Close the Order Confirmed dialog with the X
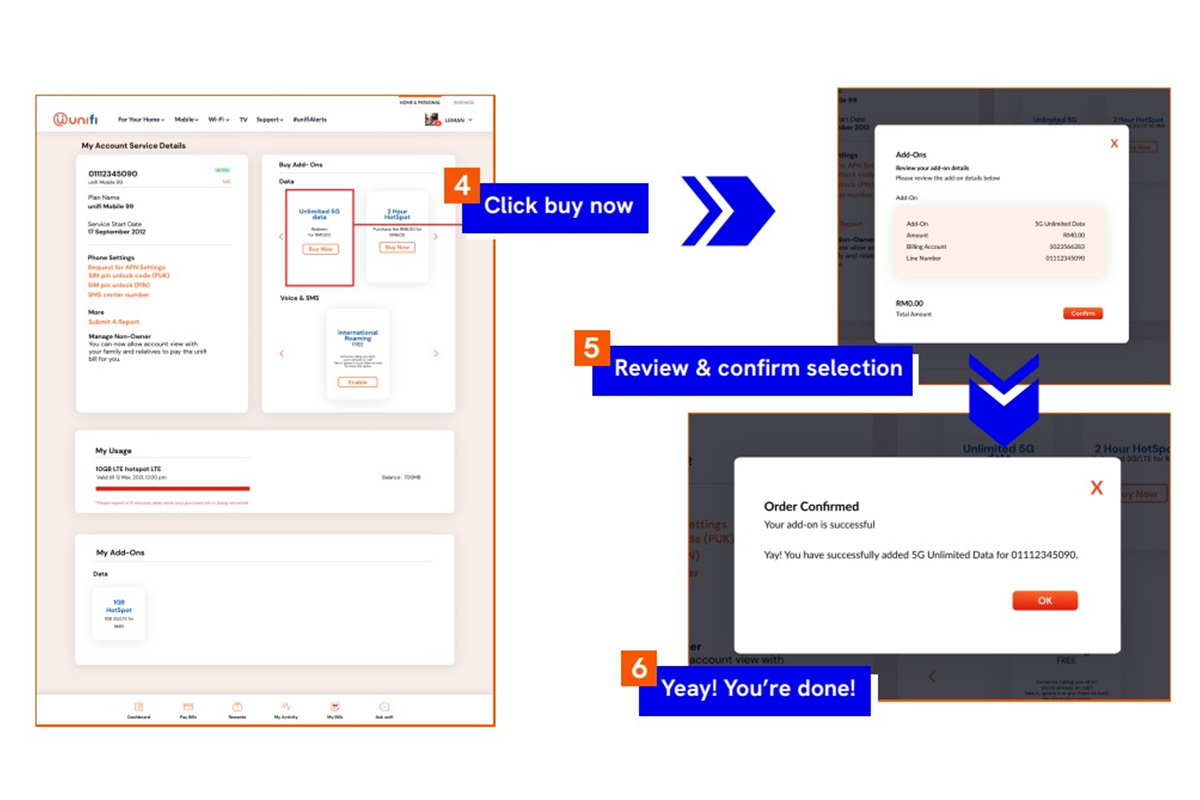Screen dimensions: 1200x800 [x=1097, y=488]
